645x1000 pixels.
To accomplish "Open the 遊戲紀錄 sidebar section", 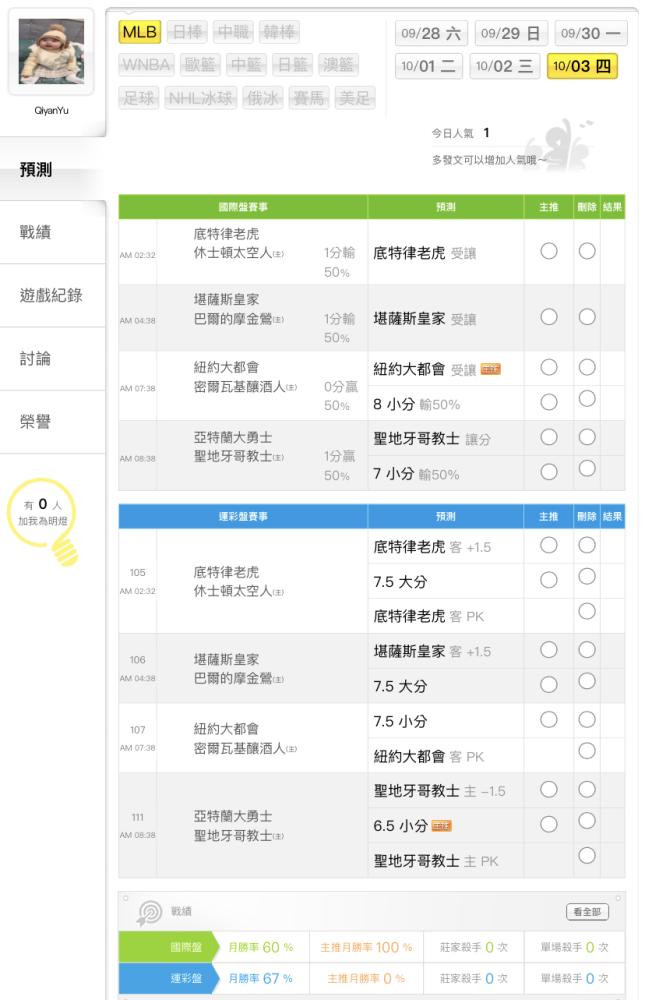I will 51,295.
